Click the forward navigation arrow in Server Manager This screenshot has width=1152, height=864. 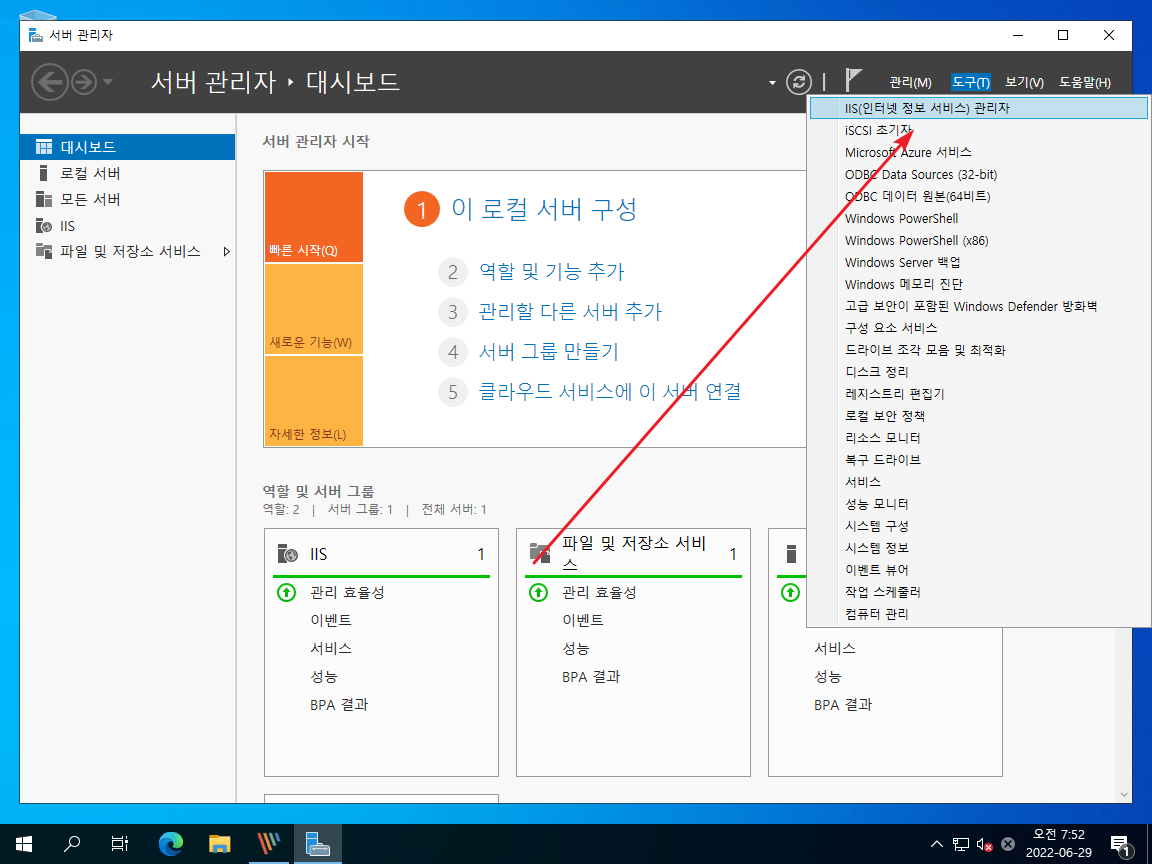[x=84, y=82]
